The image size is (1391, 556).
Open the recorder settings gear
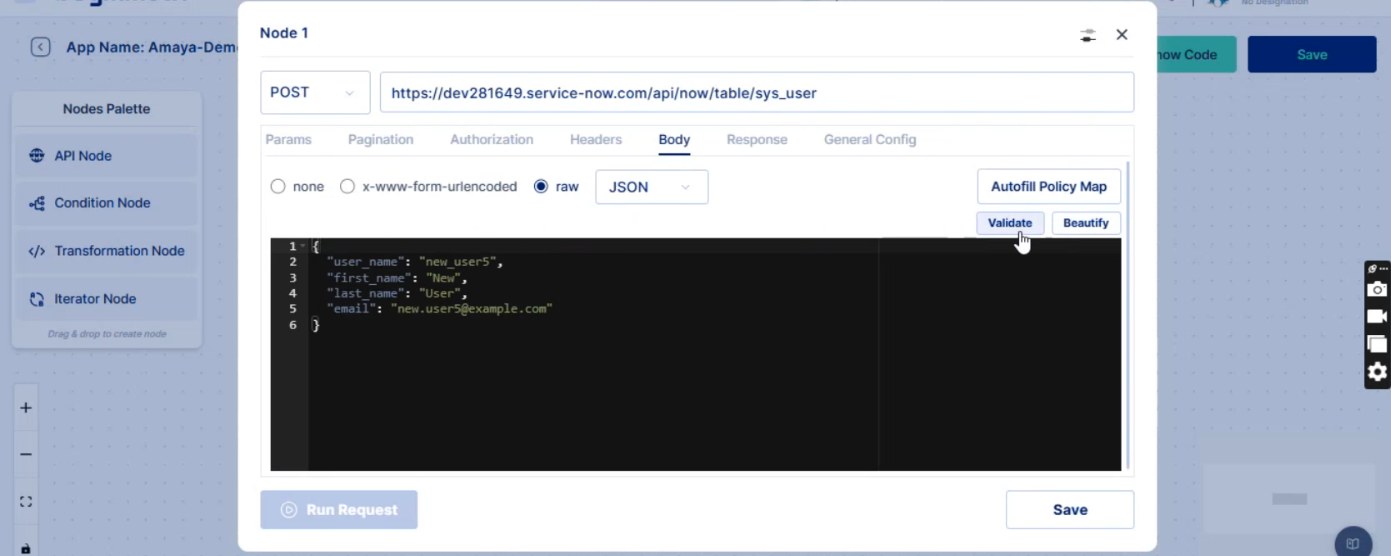pyautogui.click(x=1377, y=372)
